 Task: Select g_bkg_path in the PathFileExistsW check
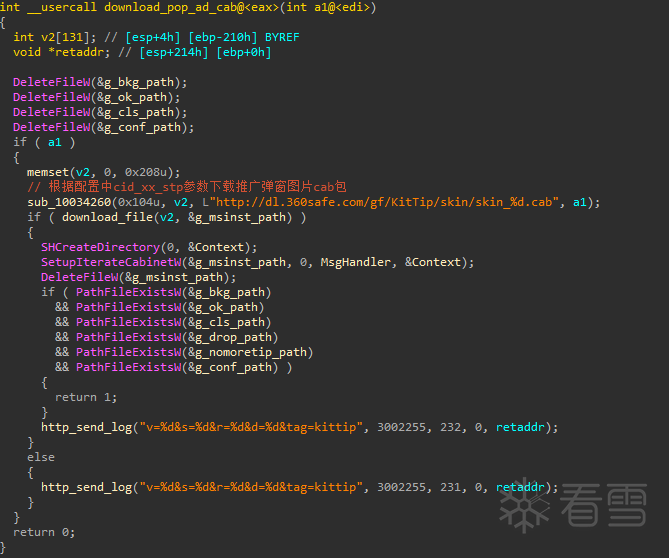coord(230,292)
